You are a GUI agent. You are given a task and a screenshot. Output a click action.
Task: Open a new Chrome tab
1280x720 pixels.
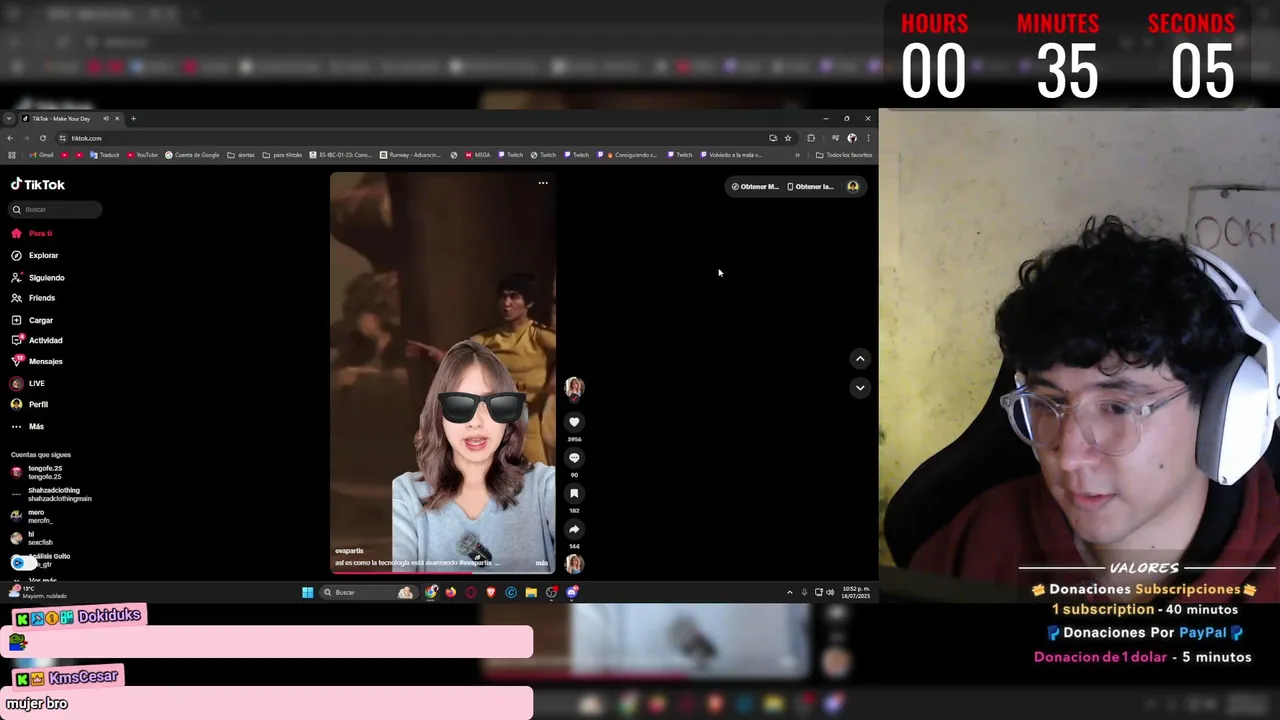133,119
